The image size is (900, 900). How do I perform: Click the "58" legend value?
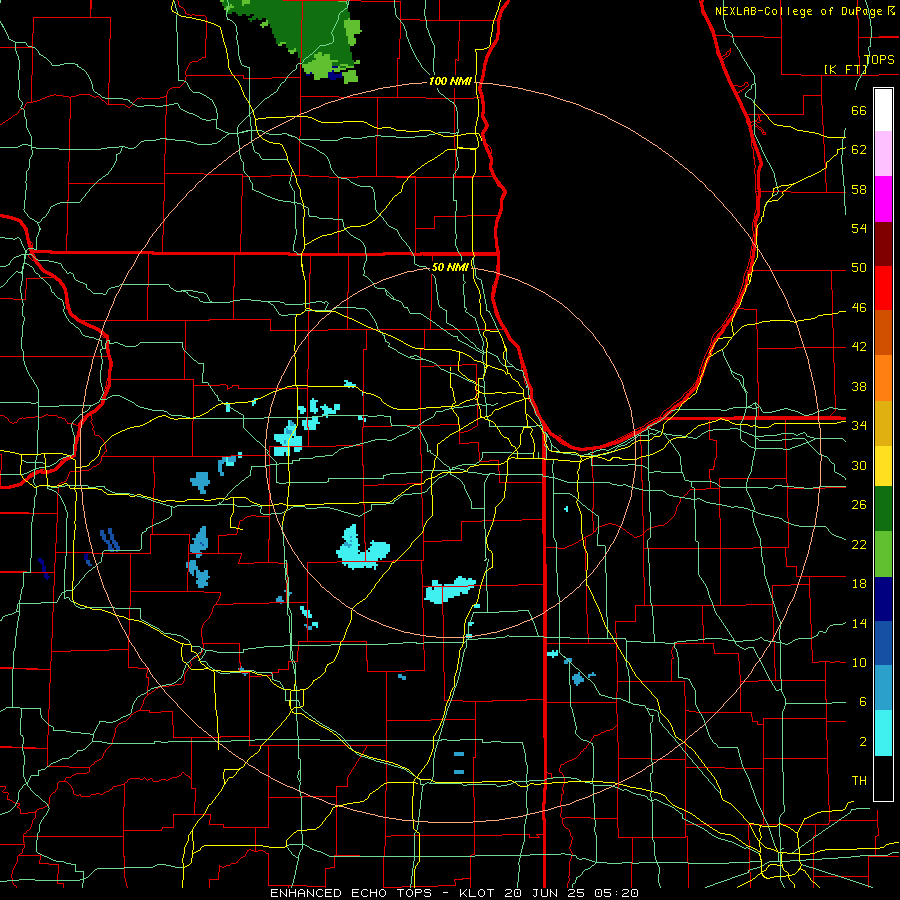(859, 189)
